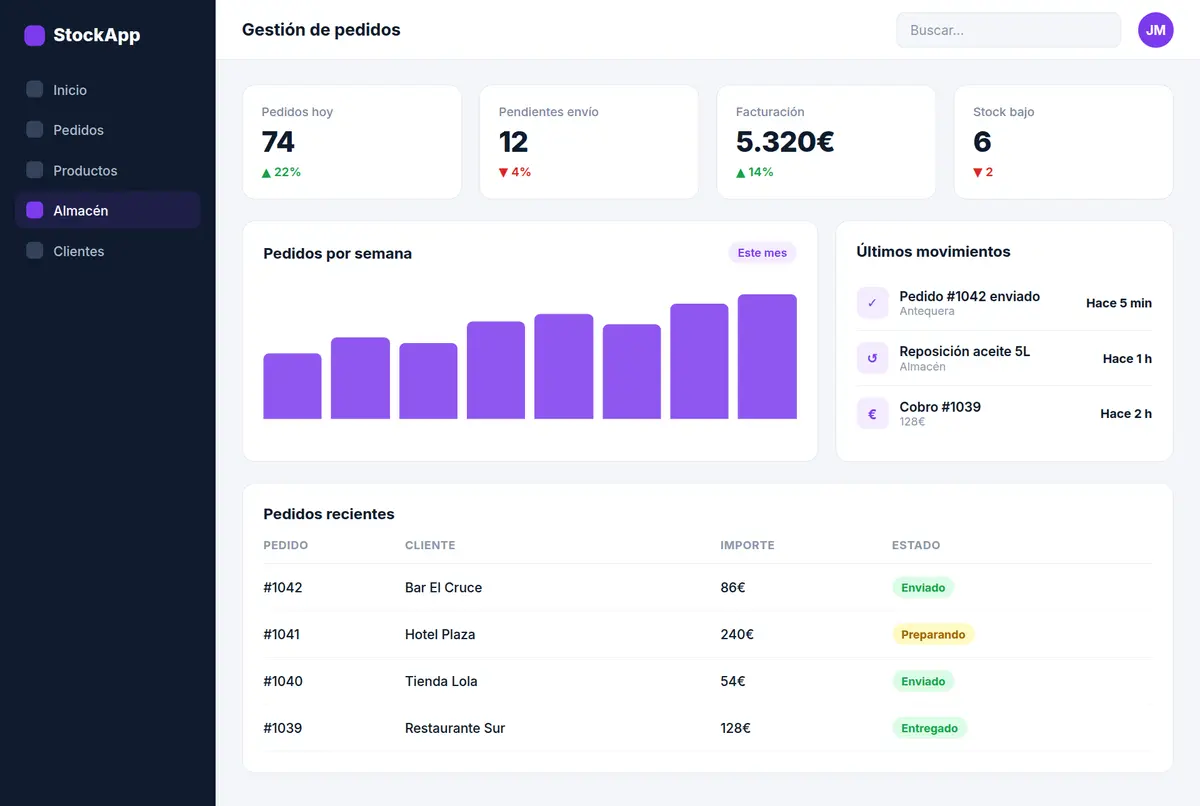Screen dimensions: 1200x806
Task: Click the 240€ amount cell
Action: pyautogui.click(x=737, y=634)
